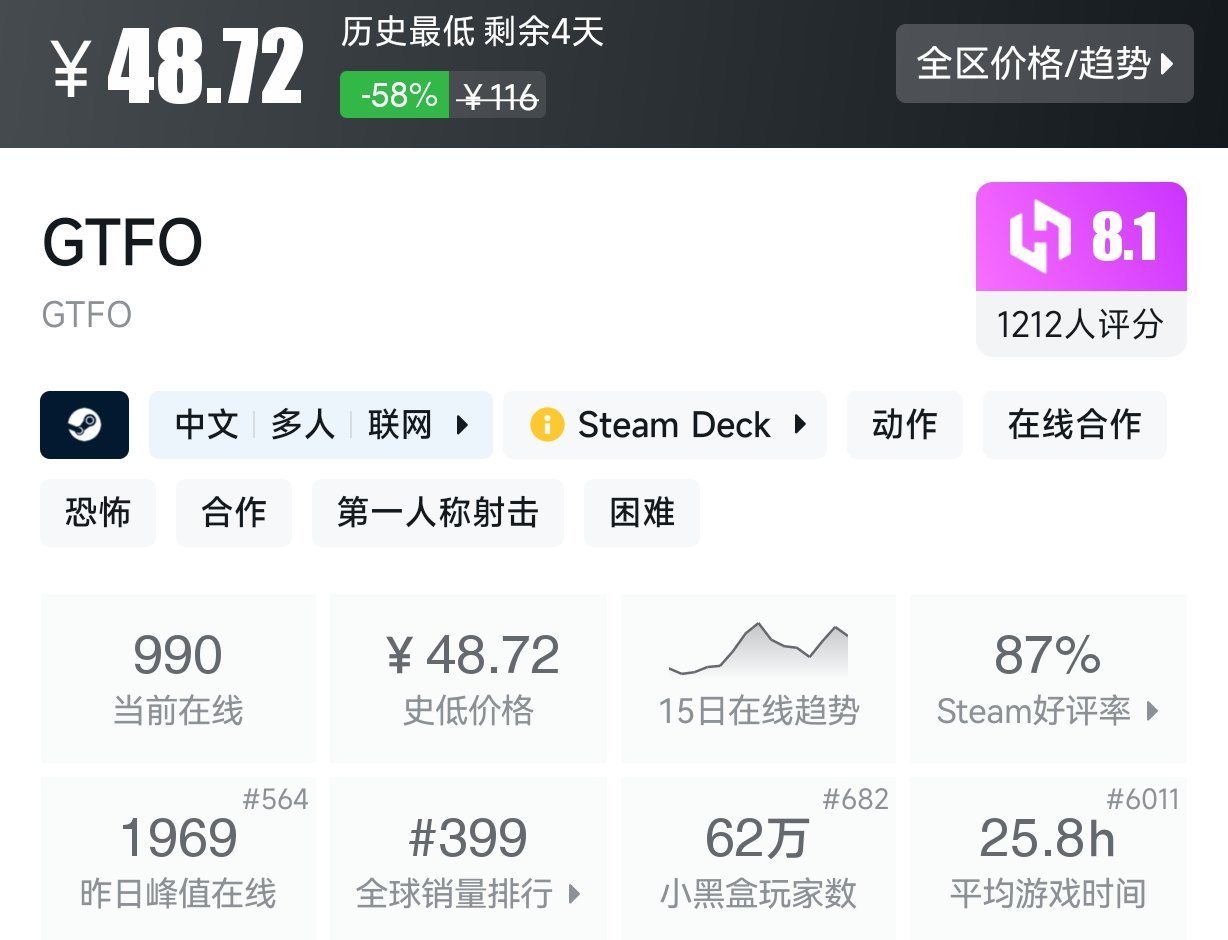The height and width of the screenshot is (940, 1228).
Task: Select the 困难 tag
Action: (641, 512)
